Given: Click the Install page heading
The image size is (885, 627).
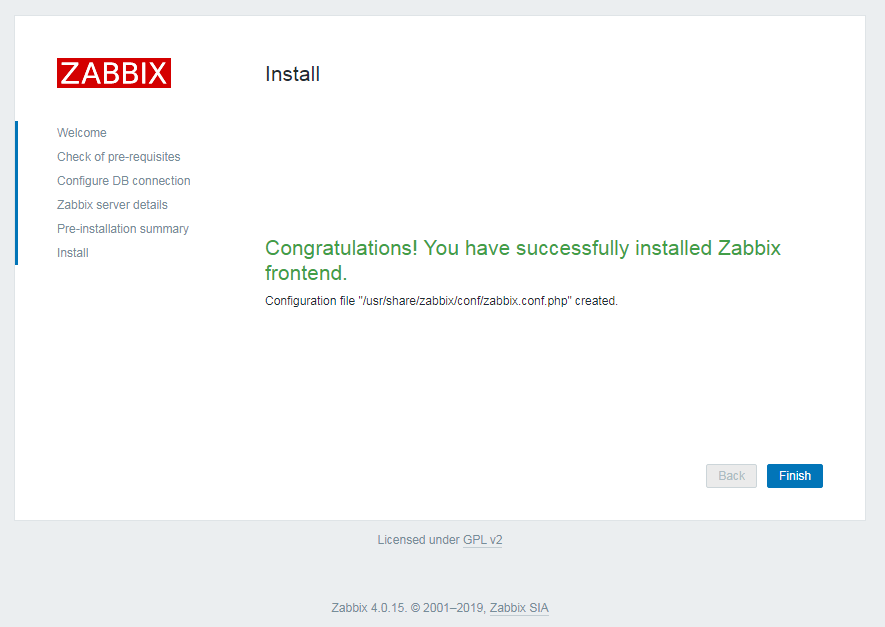Looking at the screenshot, I should click(291, 74).
